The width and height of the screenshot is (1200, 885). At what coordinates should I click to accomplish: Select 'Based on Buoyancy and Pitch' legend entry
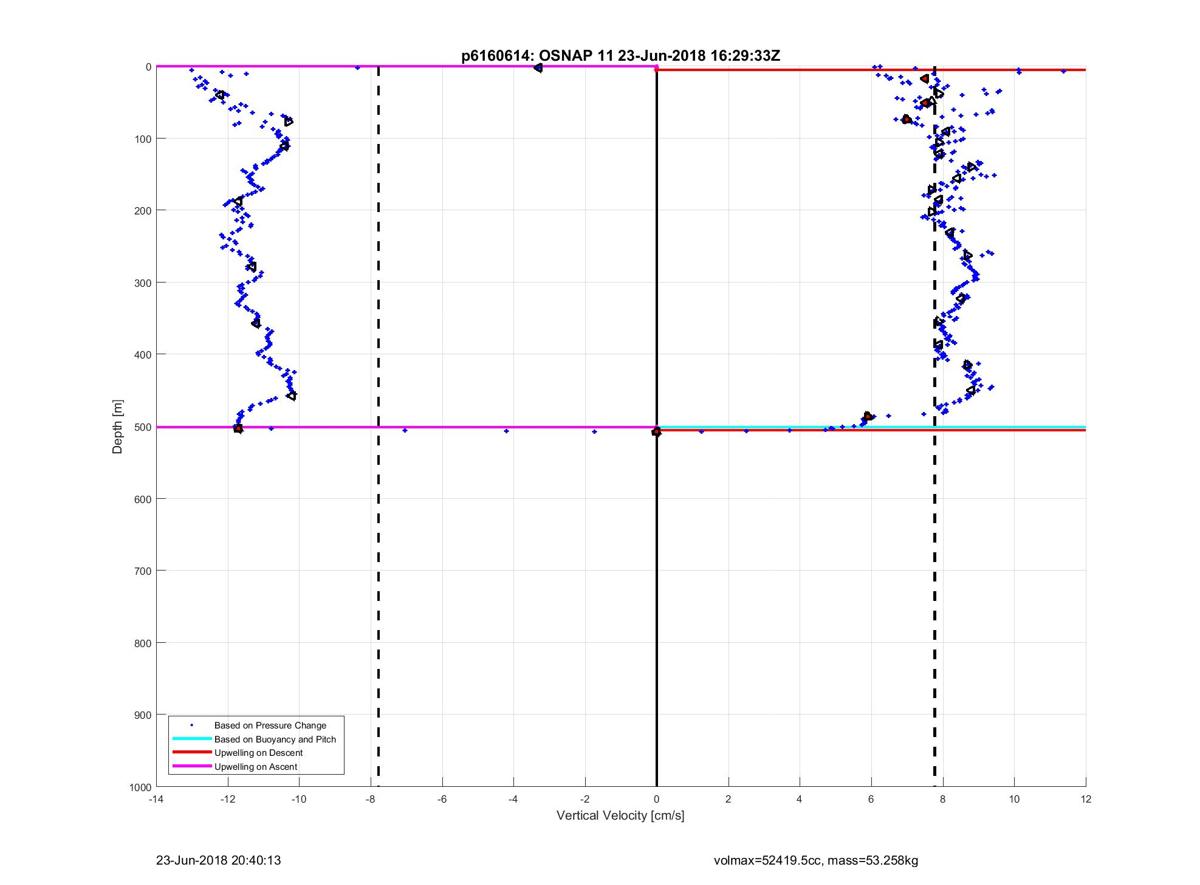coord(275,738)
